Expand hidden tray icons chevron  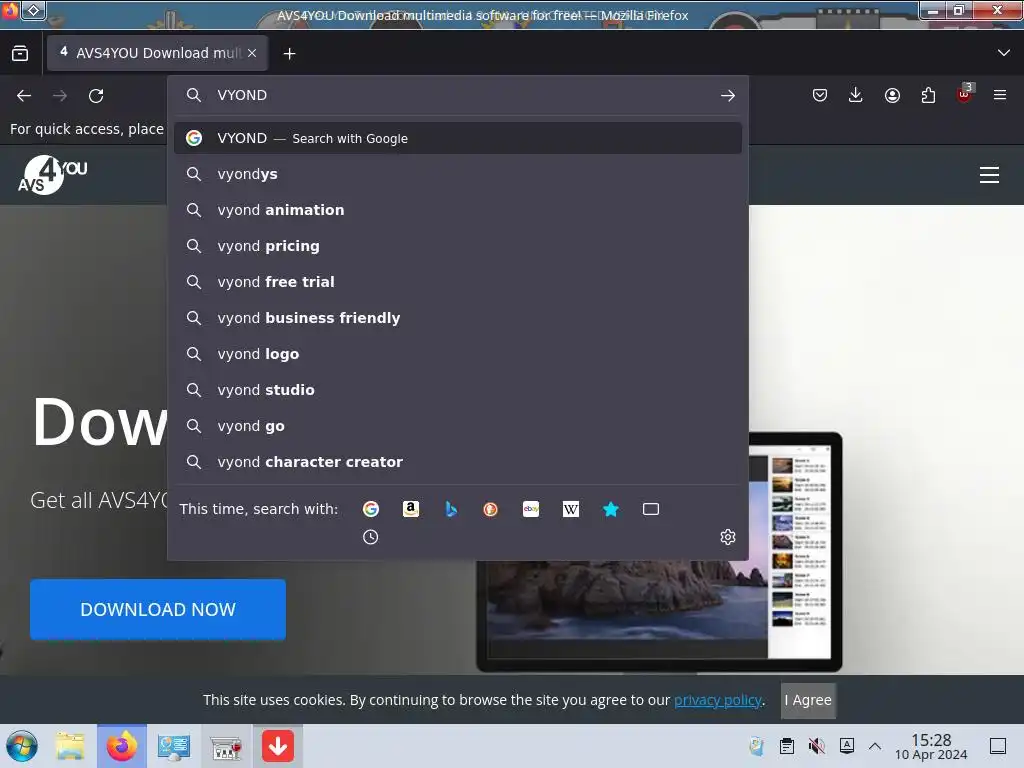point(875,746)
